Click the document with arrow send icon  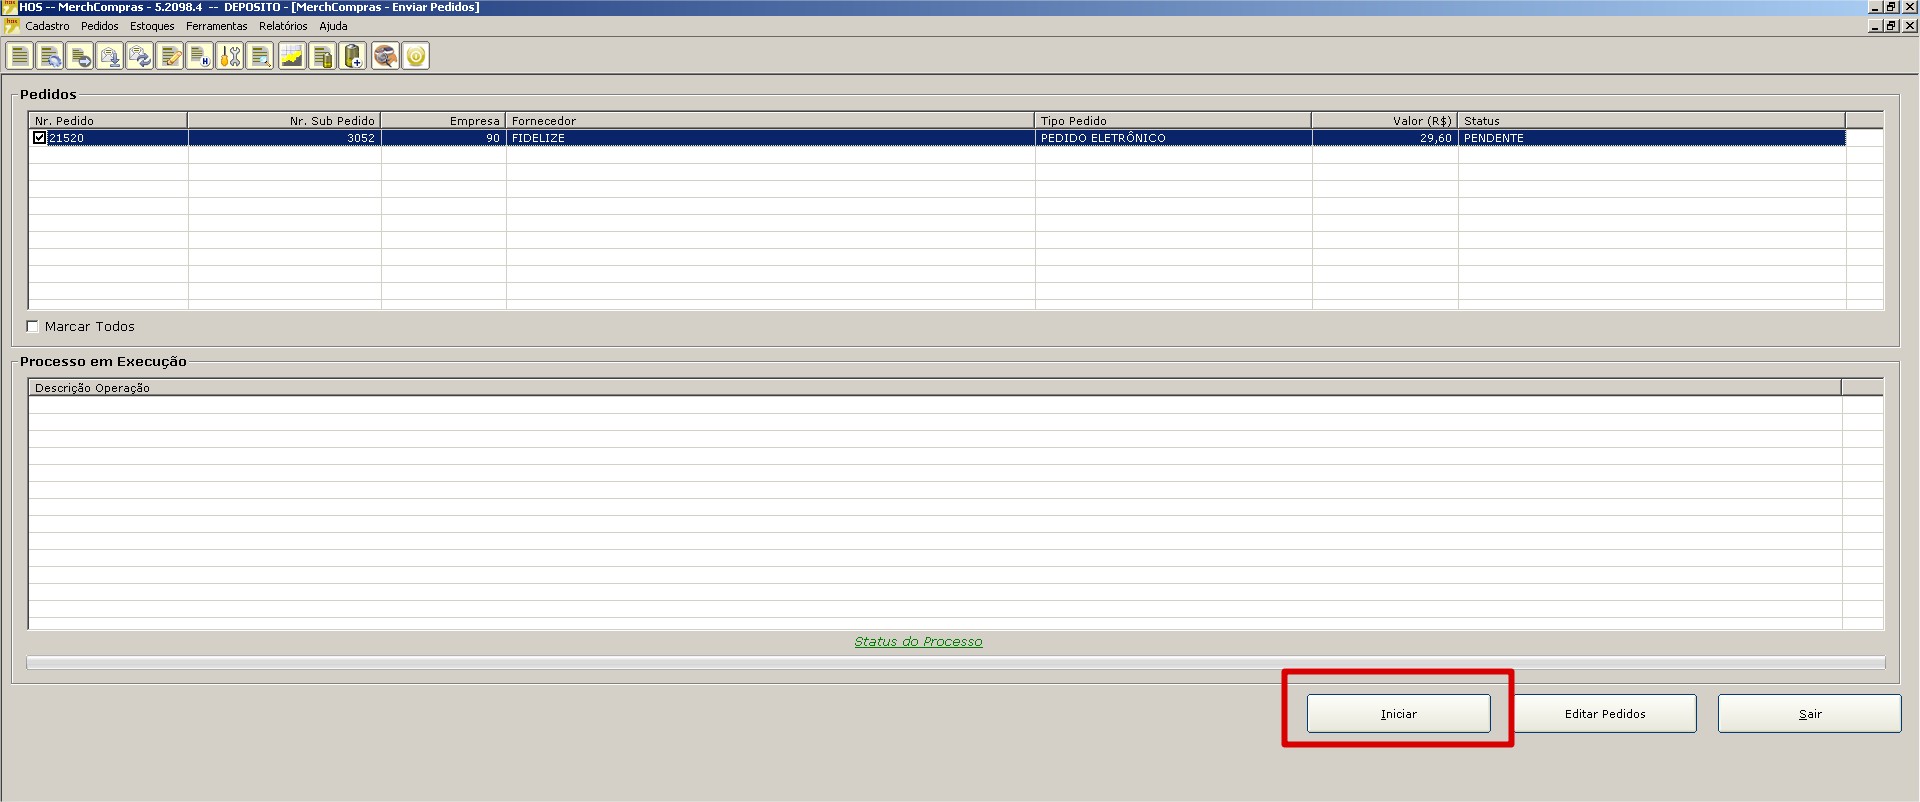pos(80,56)
